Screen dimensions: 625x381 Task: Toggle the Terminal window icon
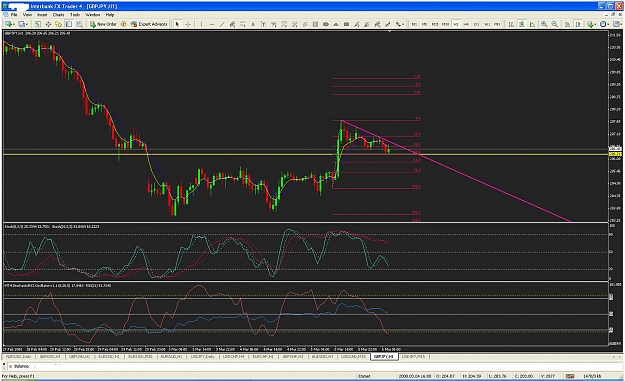(x=69, y=24)
